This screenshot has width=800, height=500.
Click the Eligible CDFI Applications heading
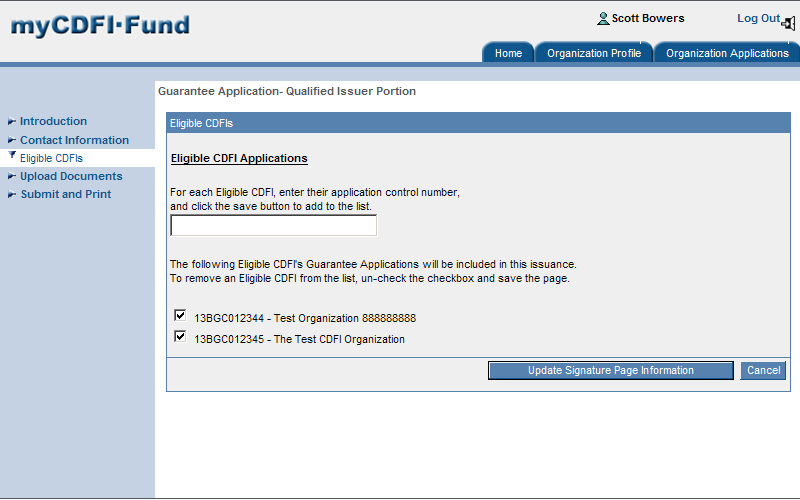pyautogui.click(x=239, y=158)
